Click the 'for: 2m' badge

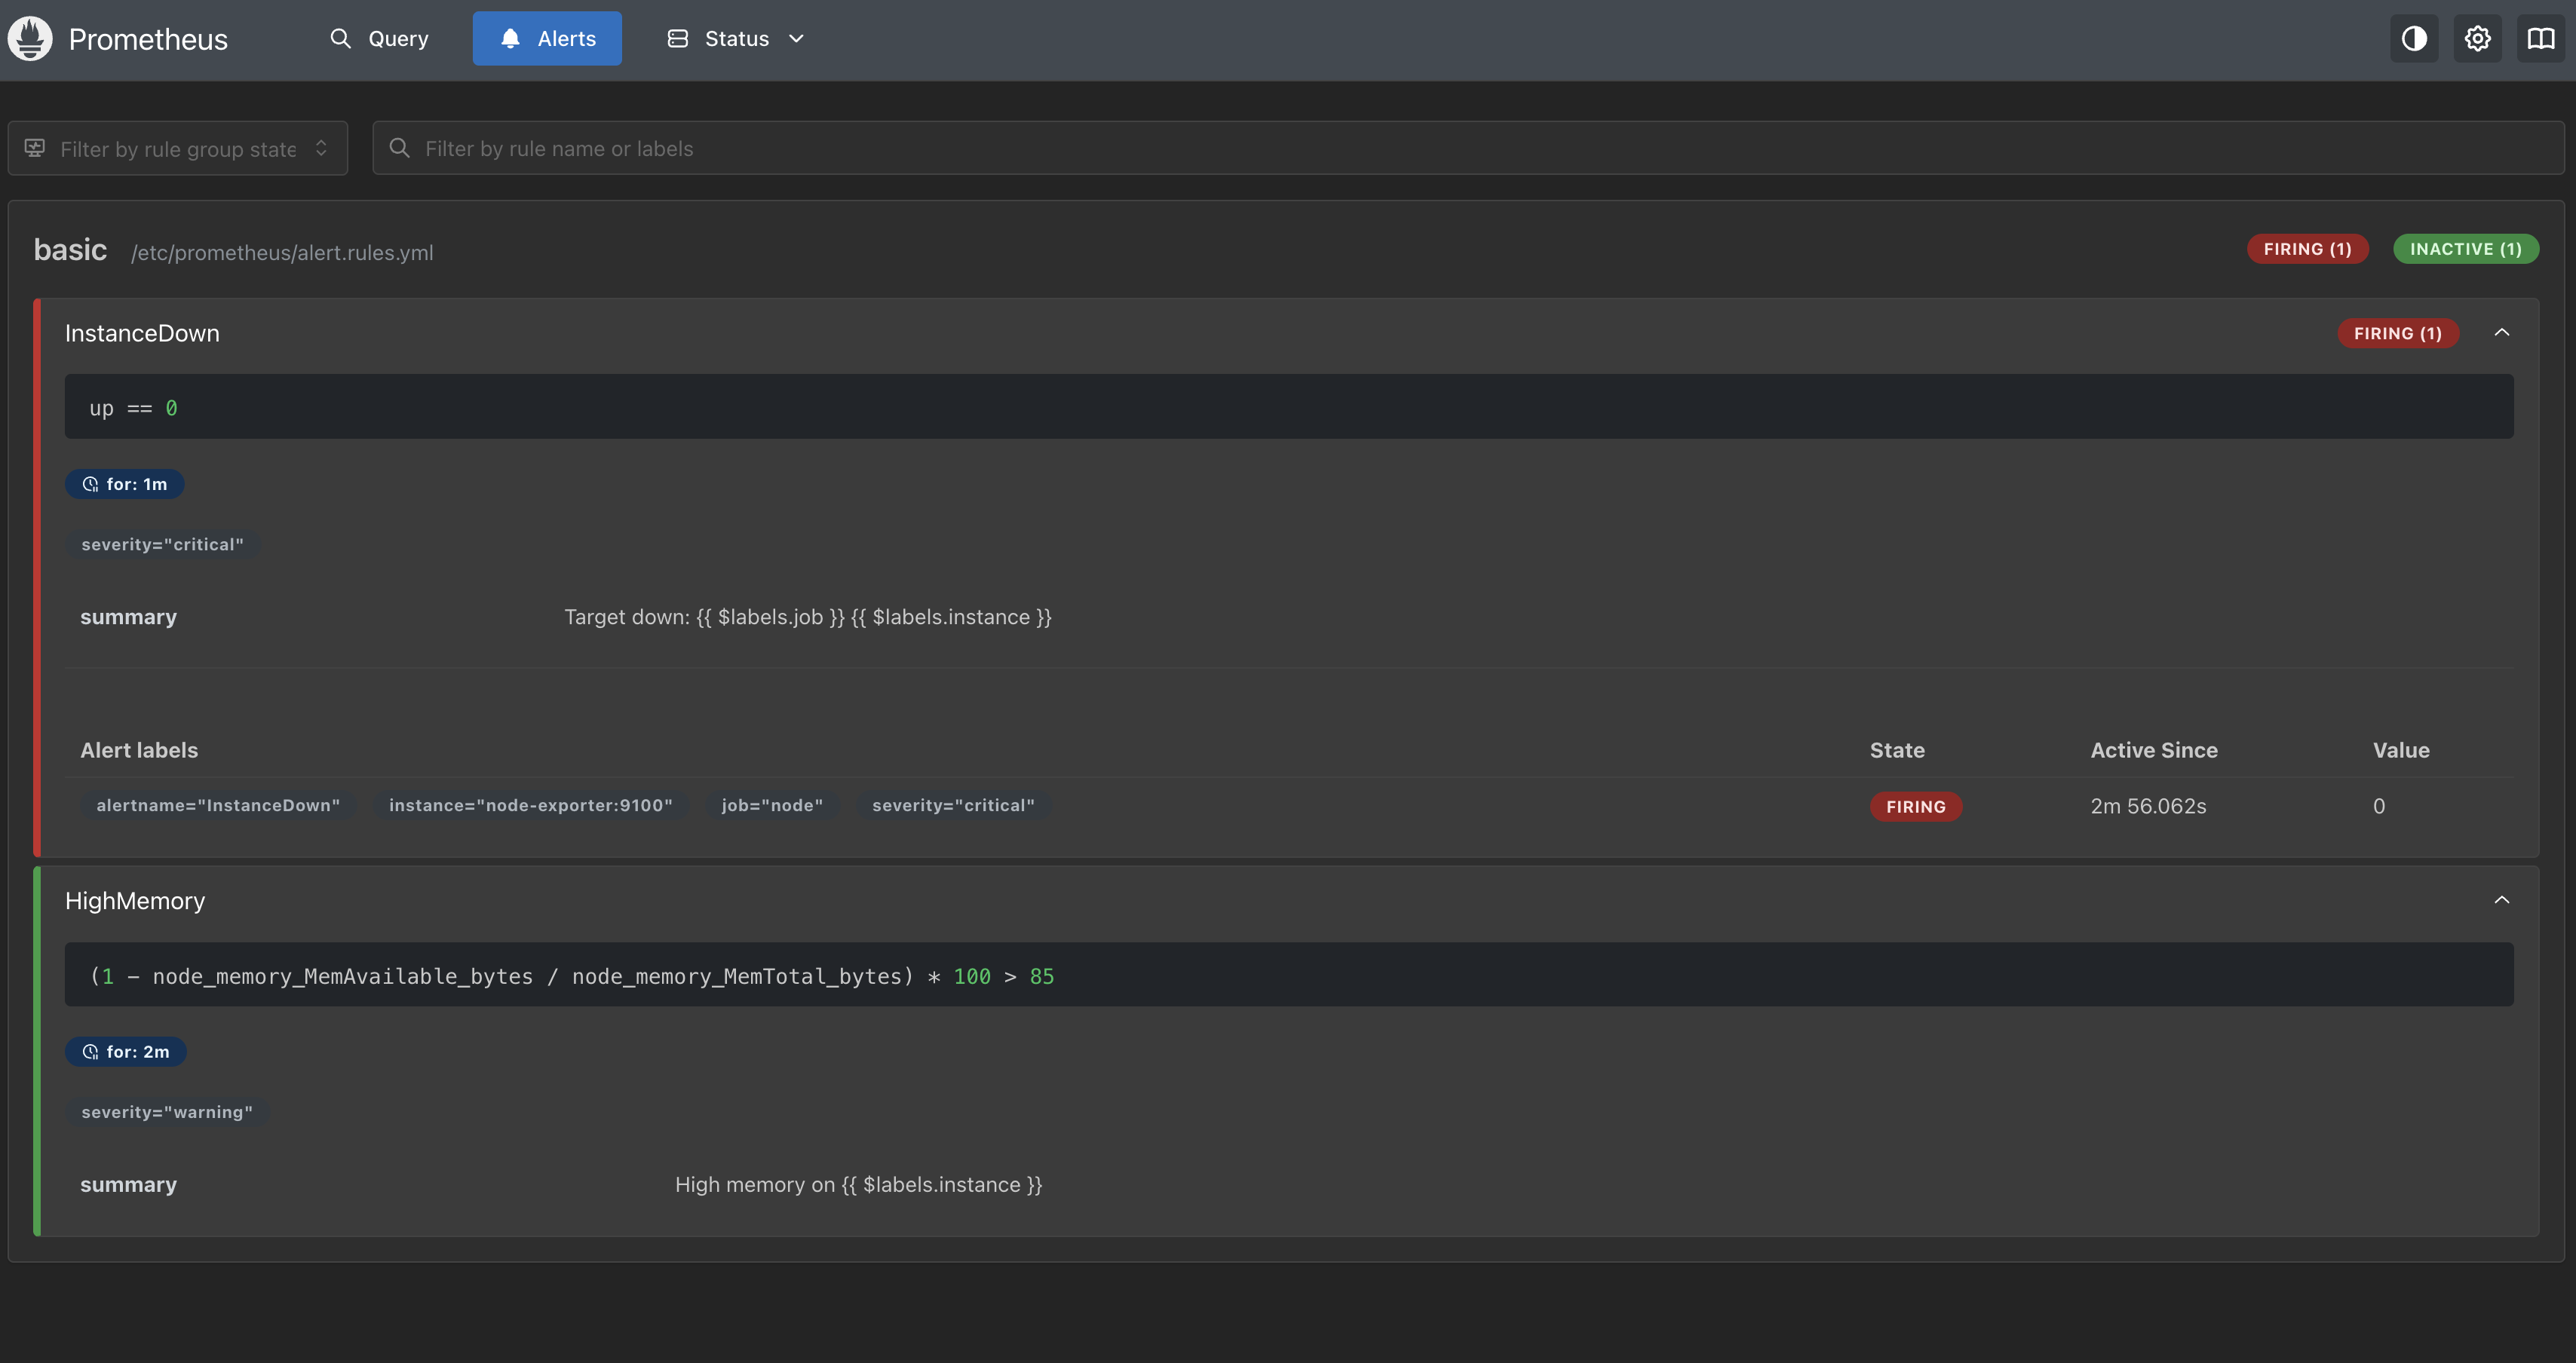point(126,1052)
